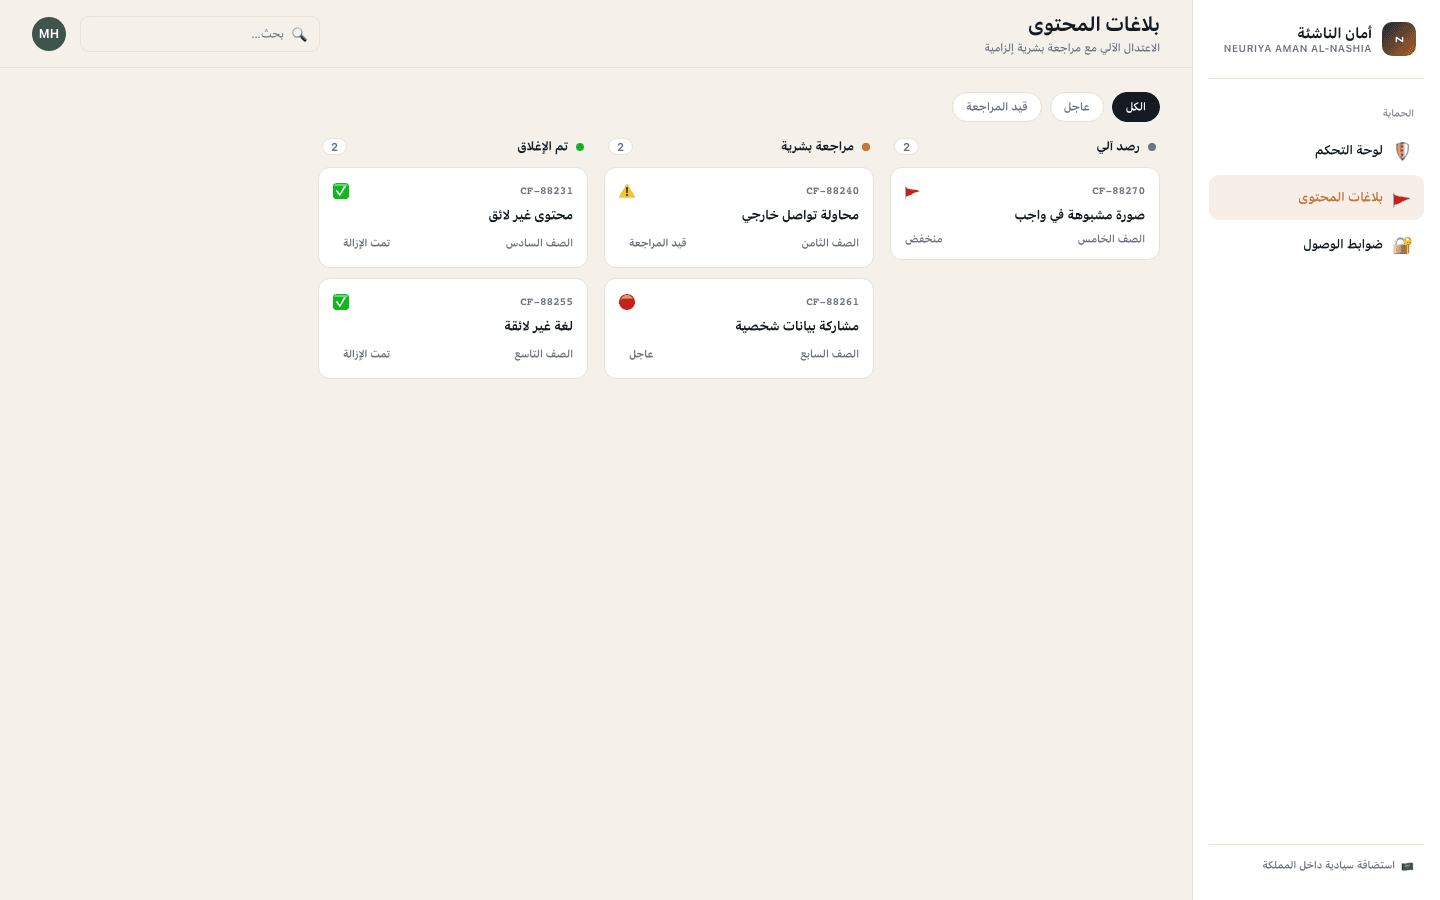Show the قيد المراجعة filter tab
This screenshot has width=1440, height=900.
pyautogui.click(x=997, y=107)
